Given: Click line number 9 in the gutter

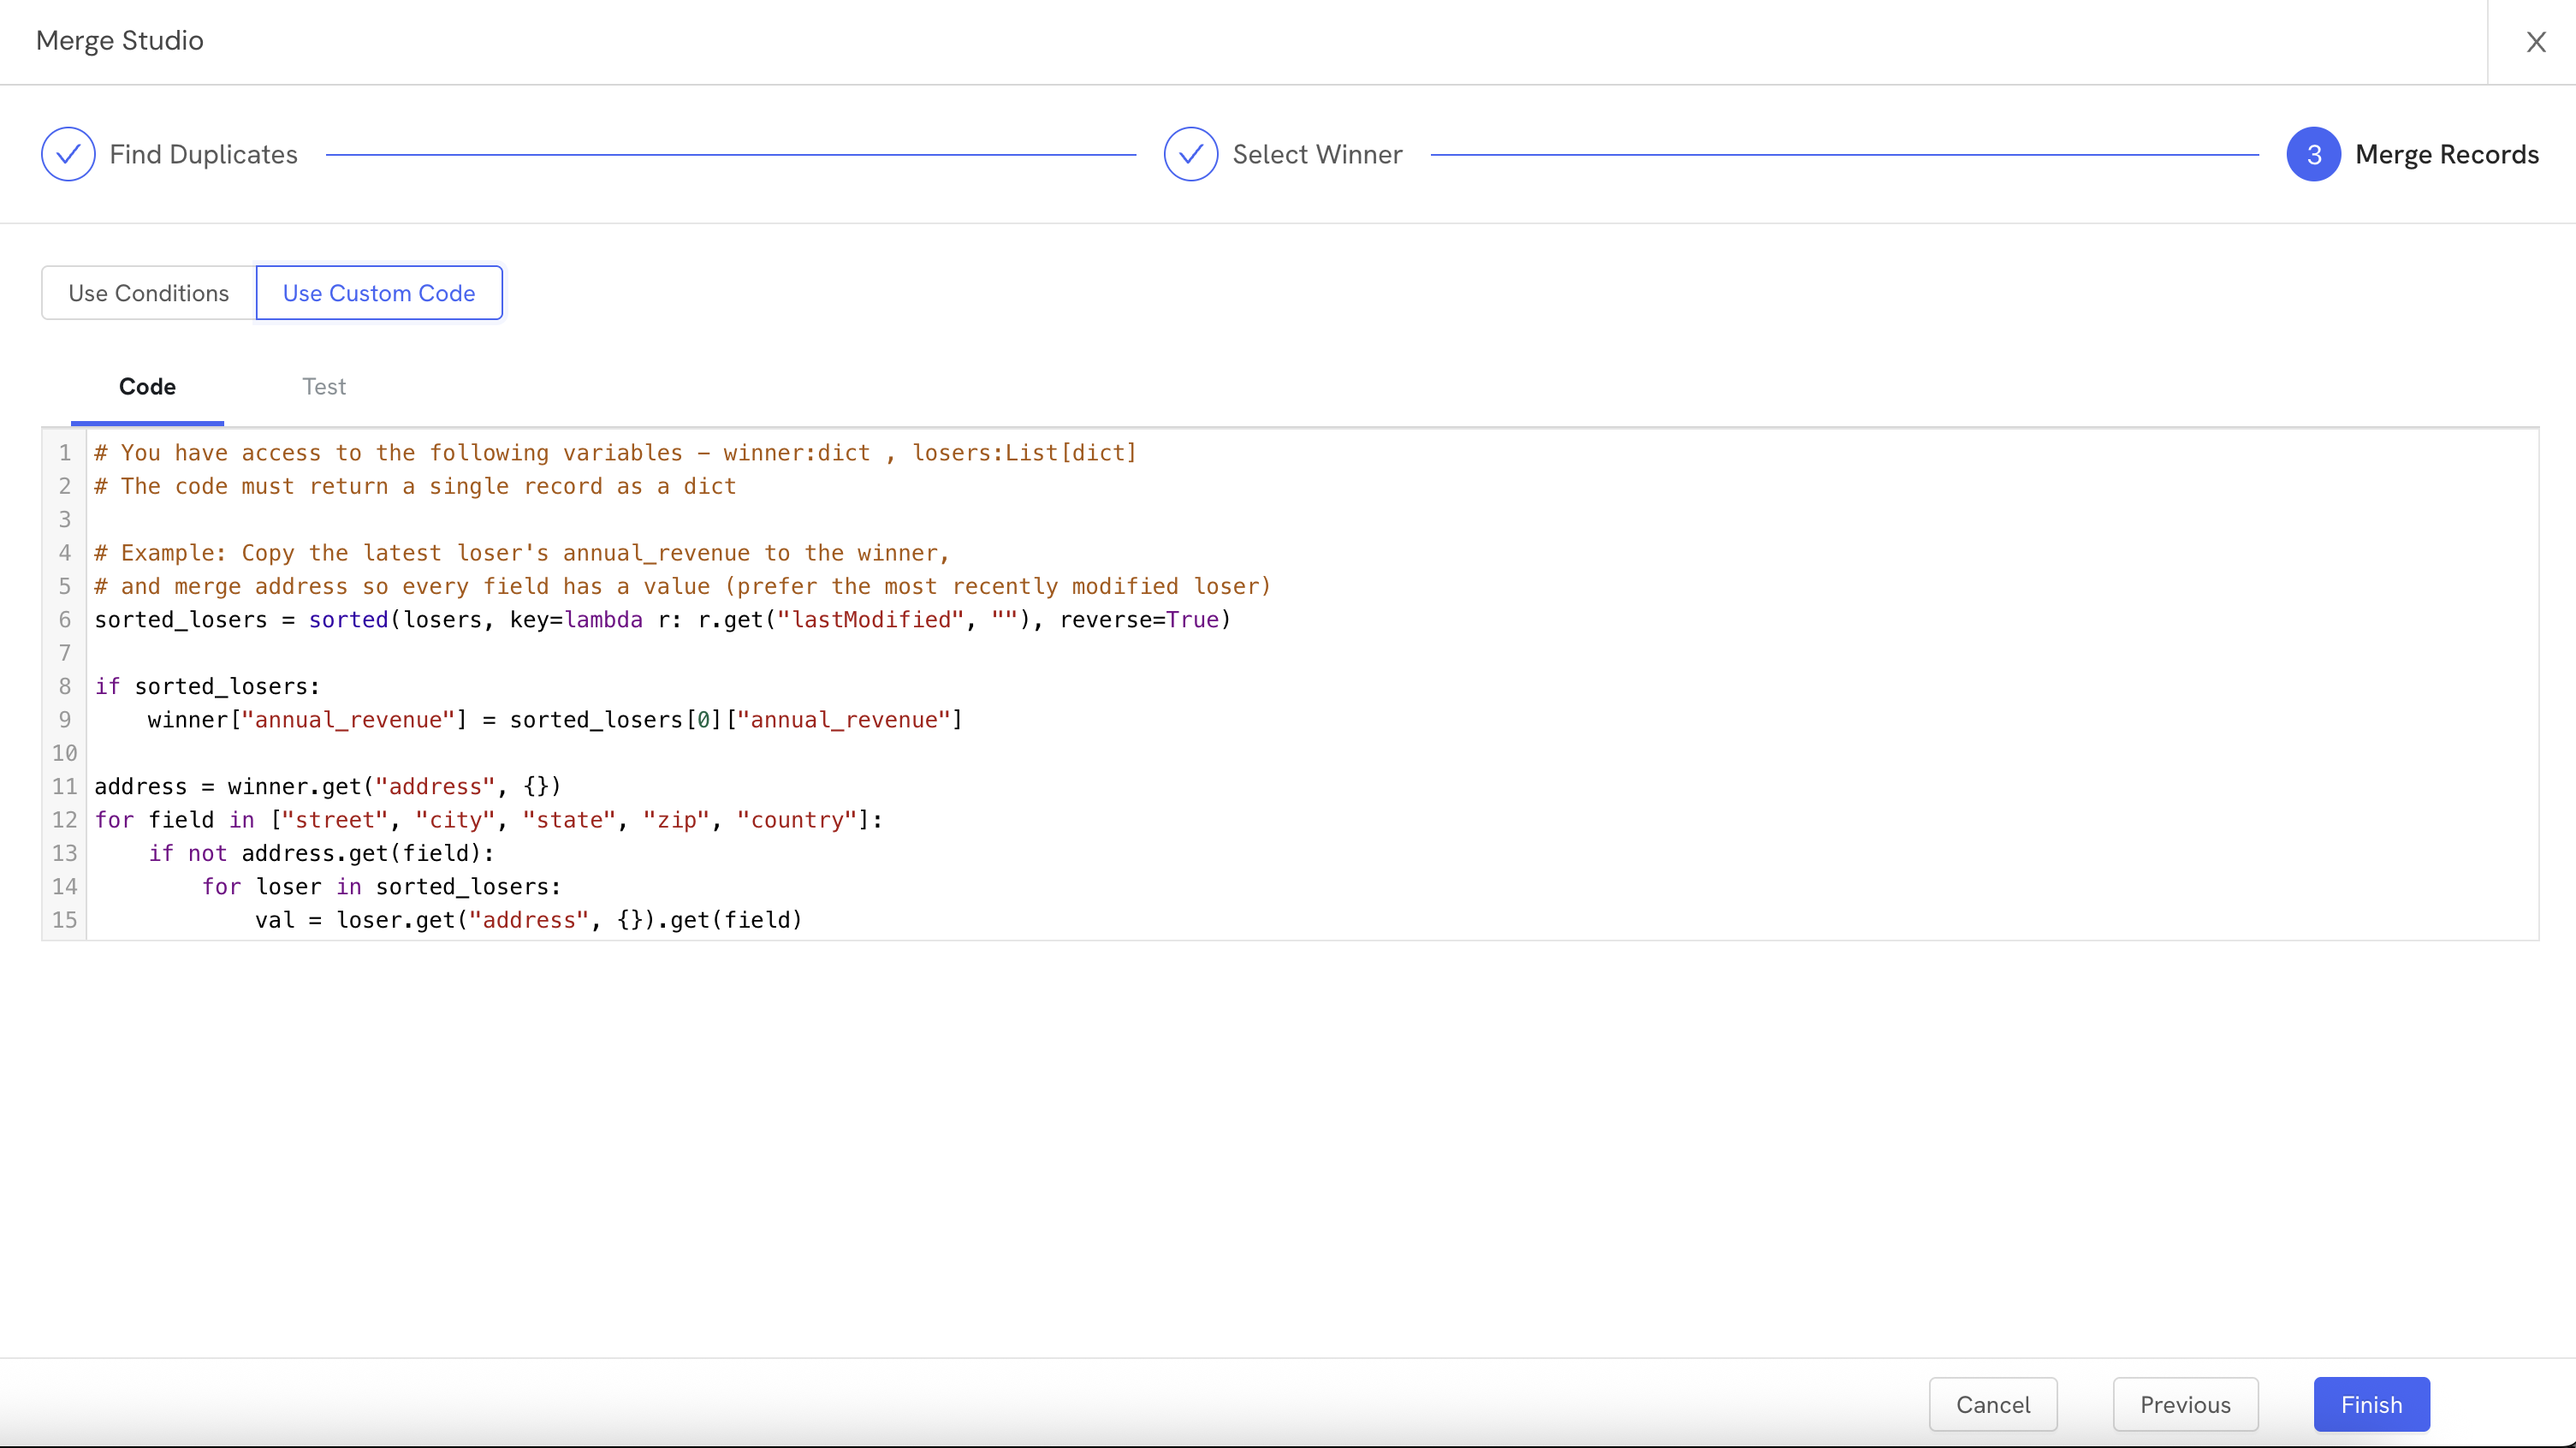Looking at the screenshot, I should coord(64,720).
